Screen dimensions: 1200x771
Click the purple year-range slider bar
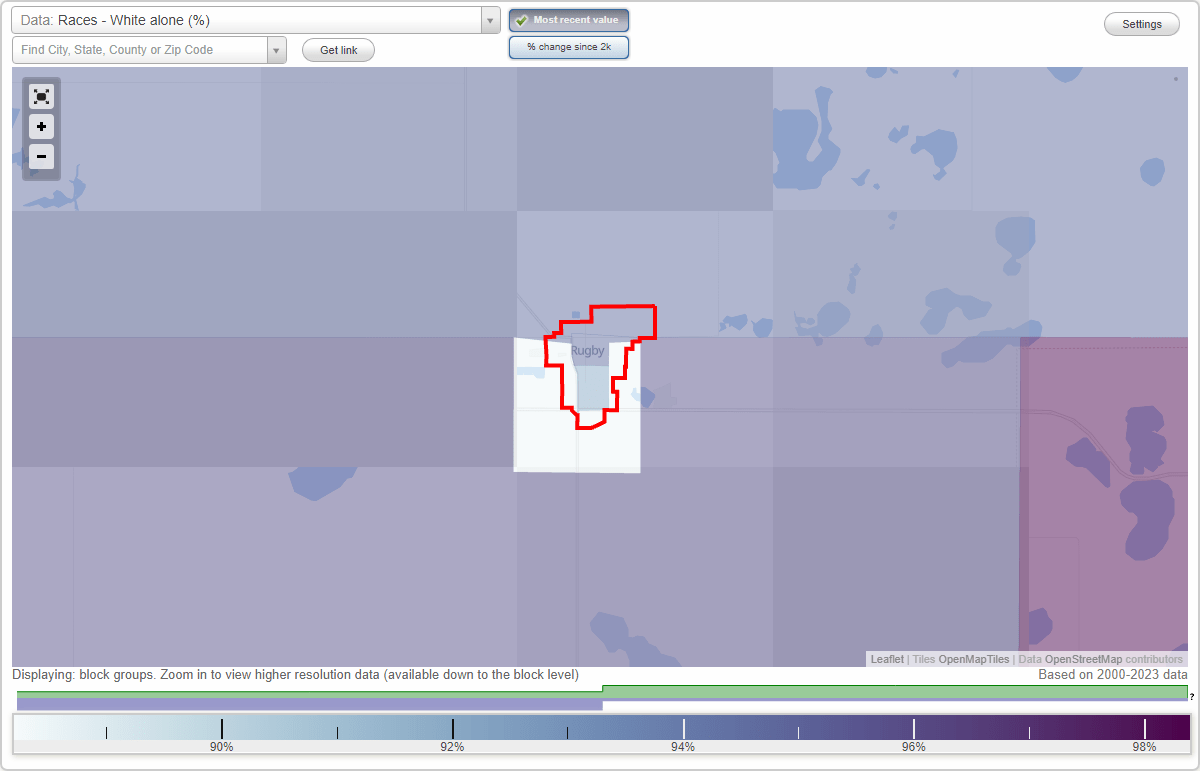(x=300, y=703)
